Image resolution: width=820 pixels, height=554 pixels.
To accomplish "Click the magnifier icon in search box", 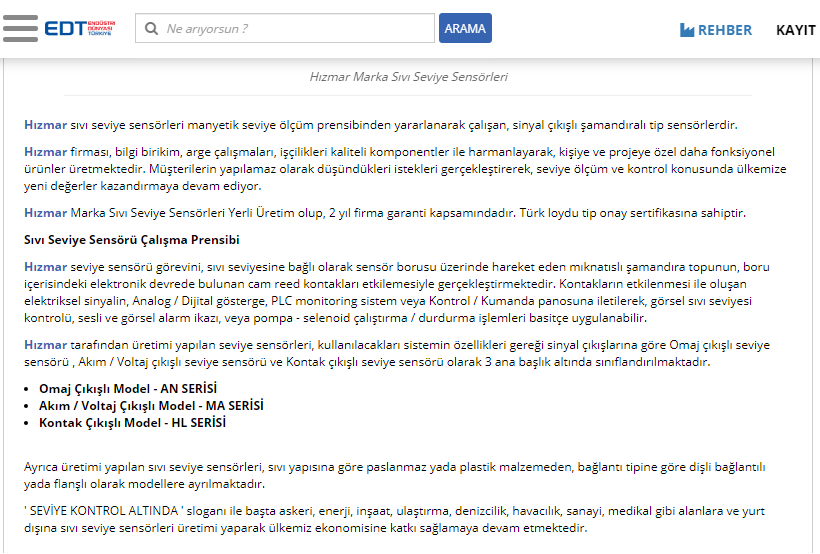I will pos(151,28).
